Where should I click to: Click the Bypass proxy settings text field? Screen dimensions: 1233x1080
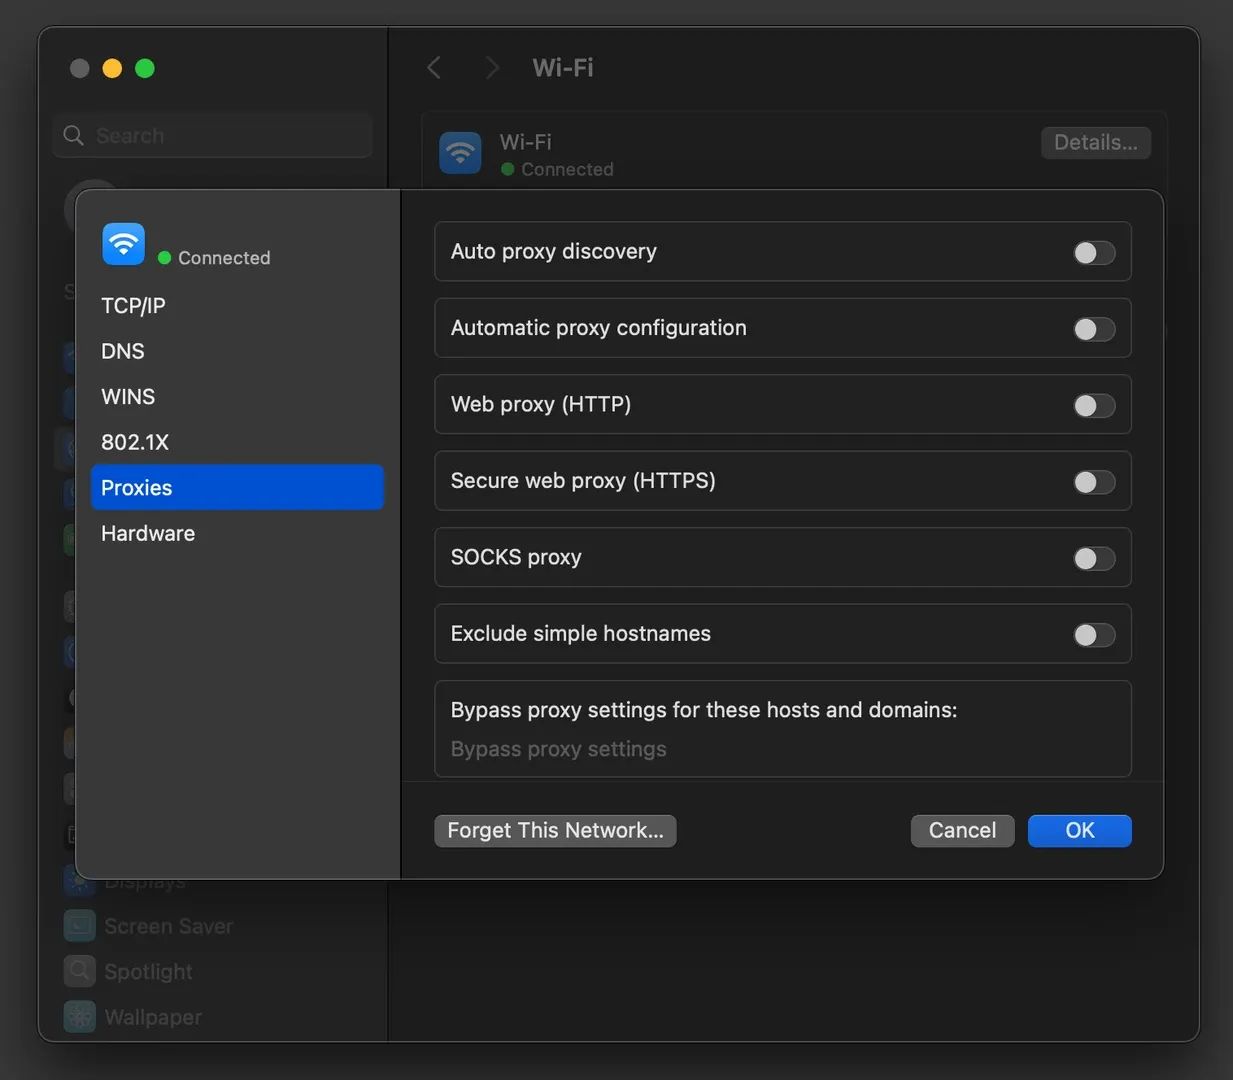click(782, 749)
